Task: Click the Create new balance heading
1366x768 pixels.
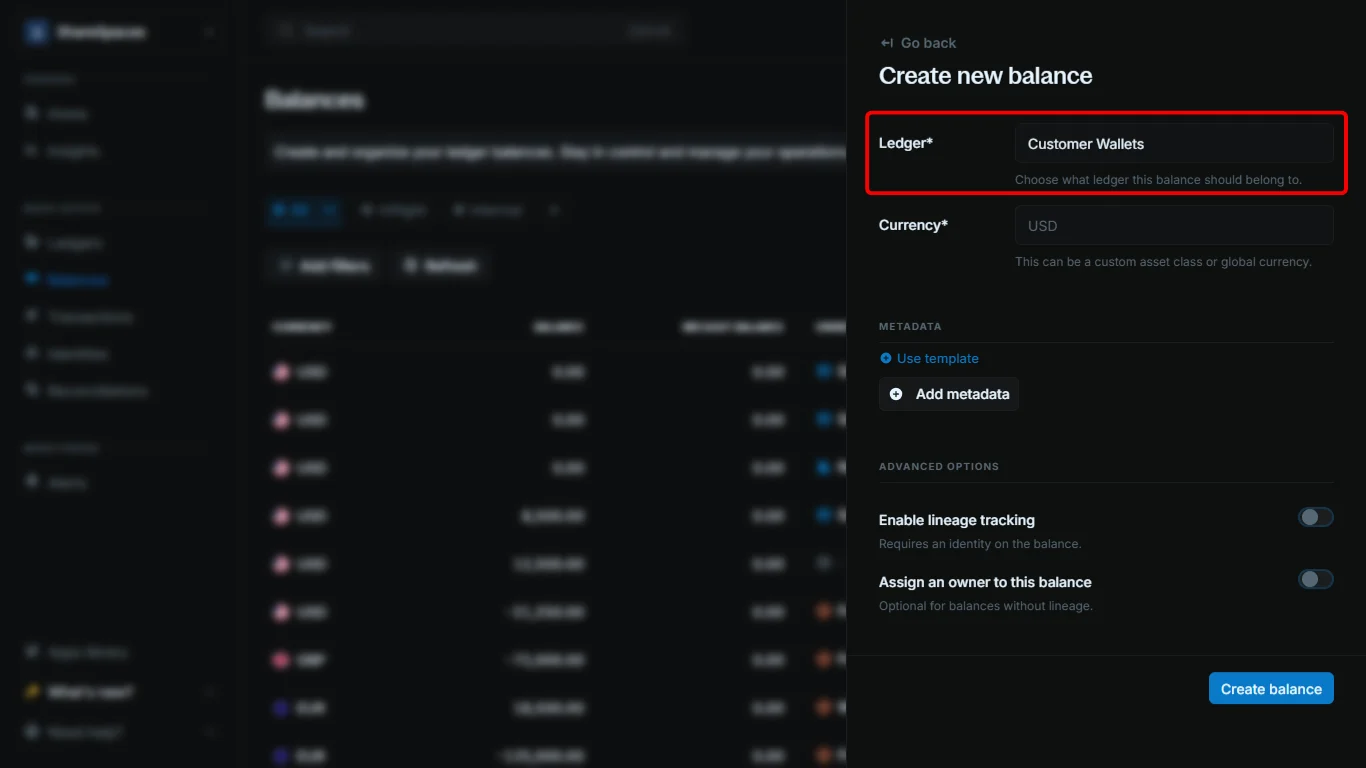Action: 985,76
